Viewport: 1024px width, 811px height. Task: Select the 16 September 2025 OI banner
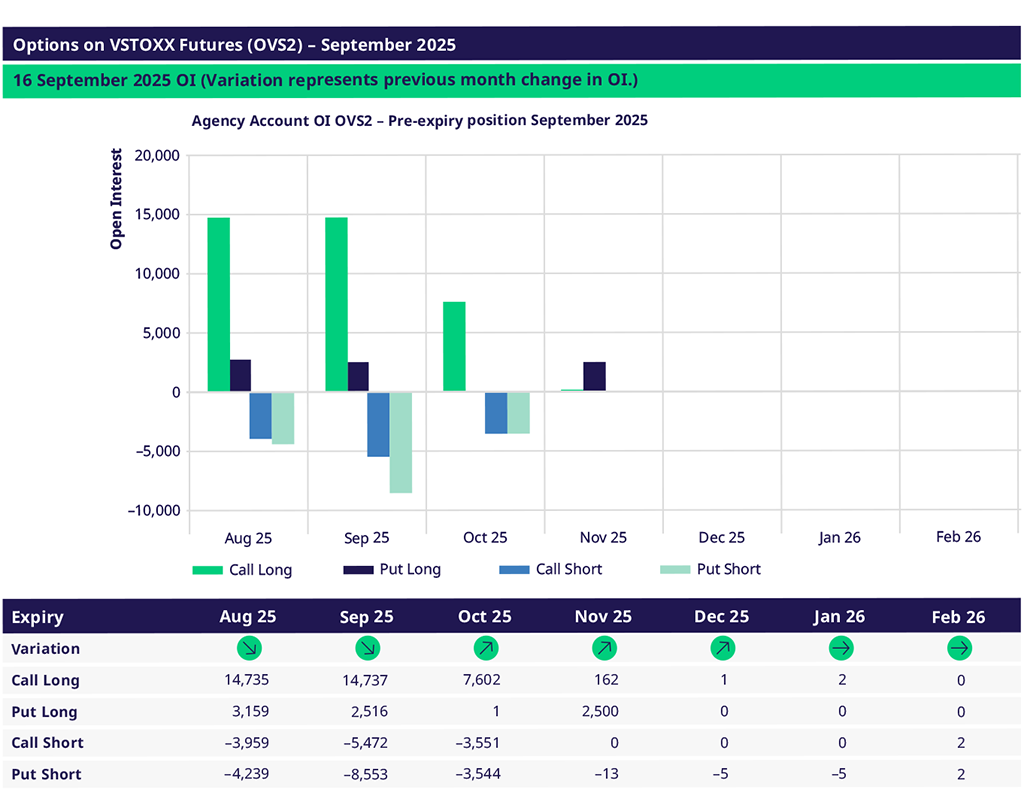click(512, 81)
